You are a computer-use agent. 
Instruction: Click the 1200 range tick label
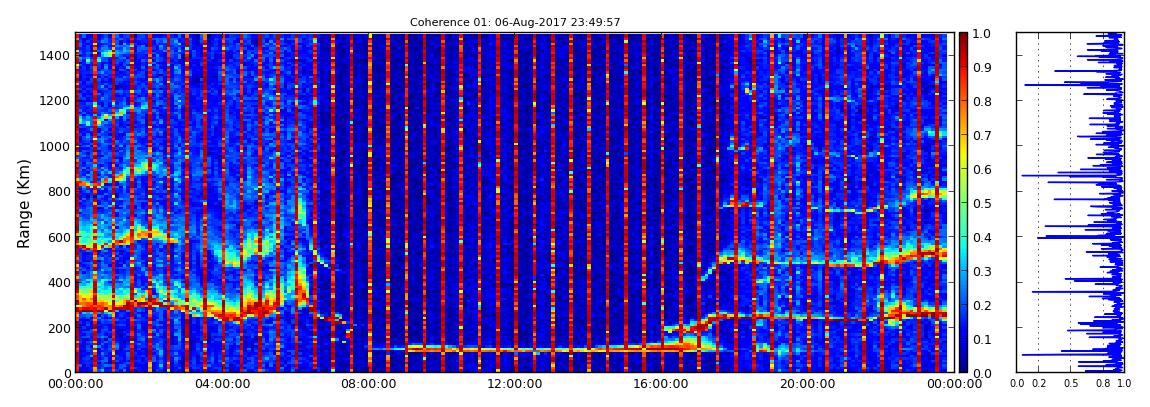[x=55, y=101]
